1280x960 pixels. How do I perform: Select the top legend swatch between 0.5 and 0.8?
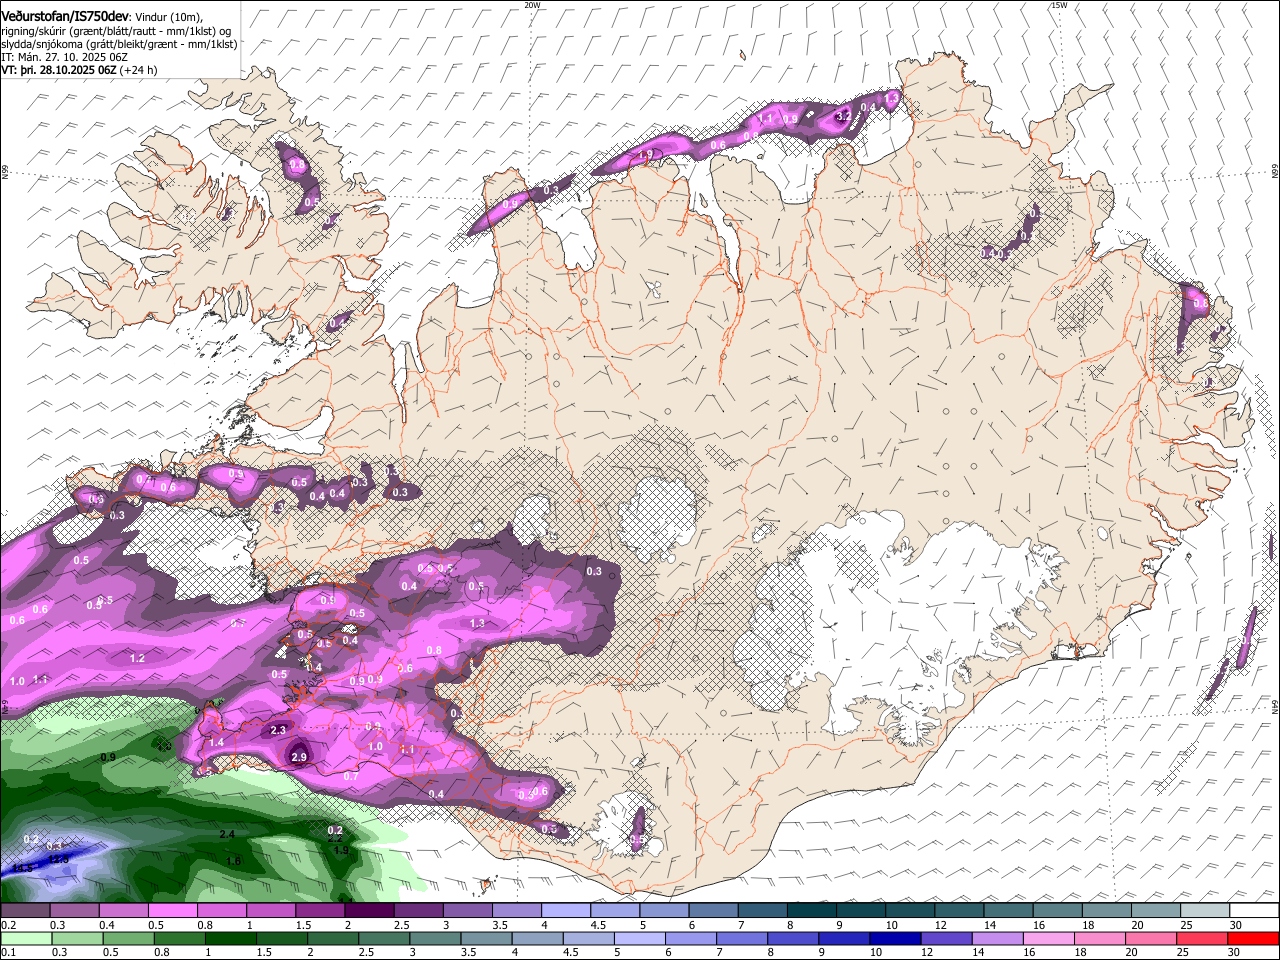(171, 910)
